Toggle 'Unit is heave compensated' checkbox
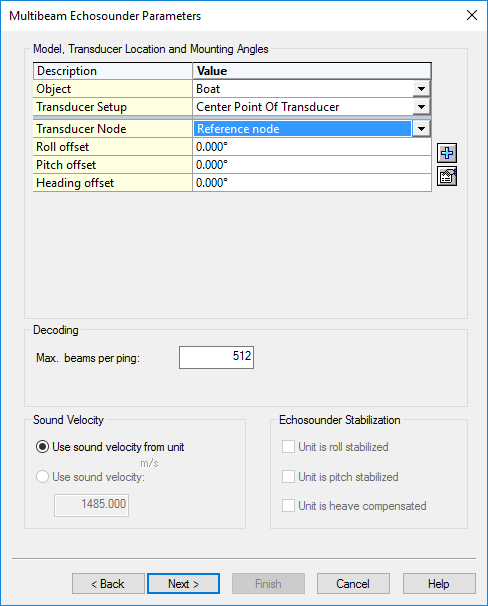 pos(288,506)
